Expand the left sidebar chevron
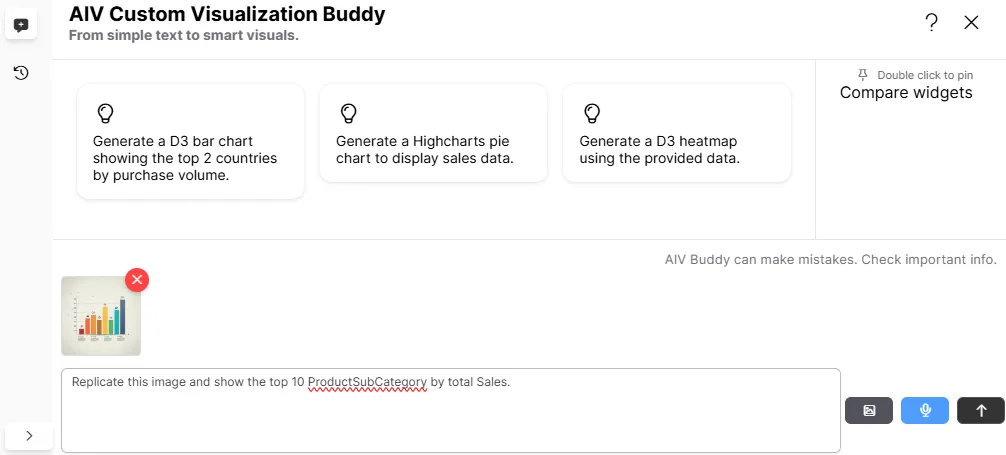 pos(29,435)
